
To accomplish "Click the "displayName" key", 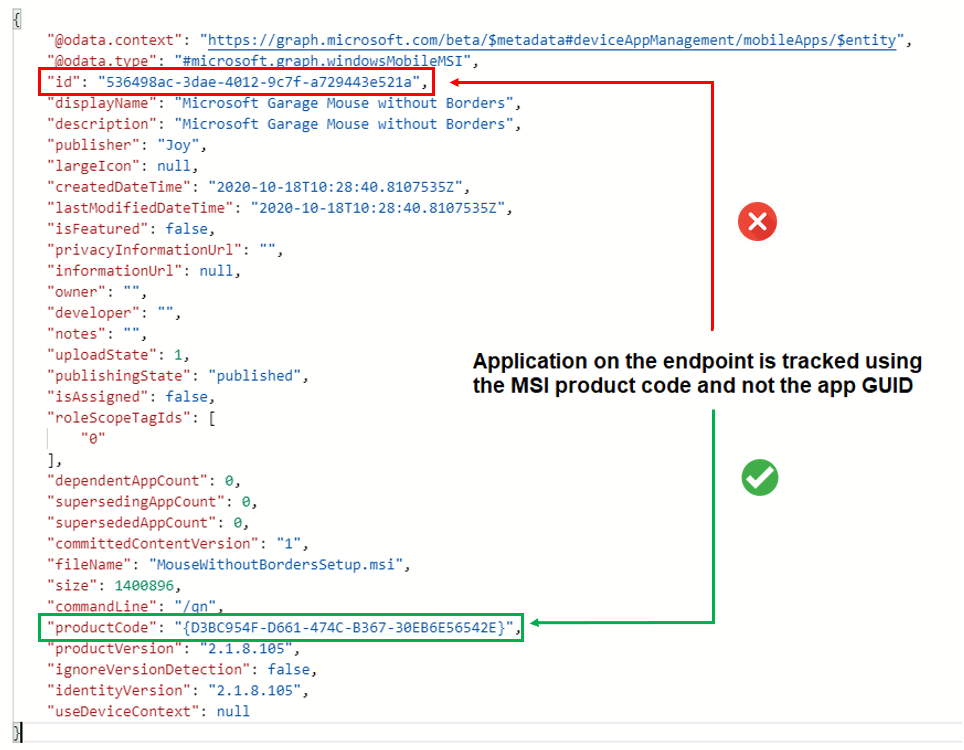I will coord(101,103).
